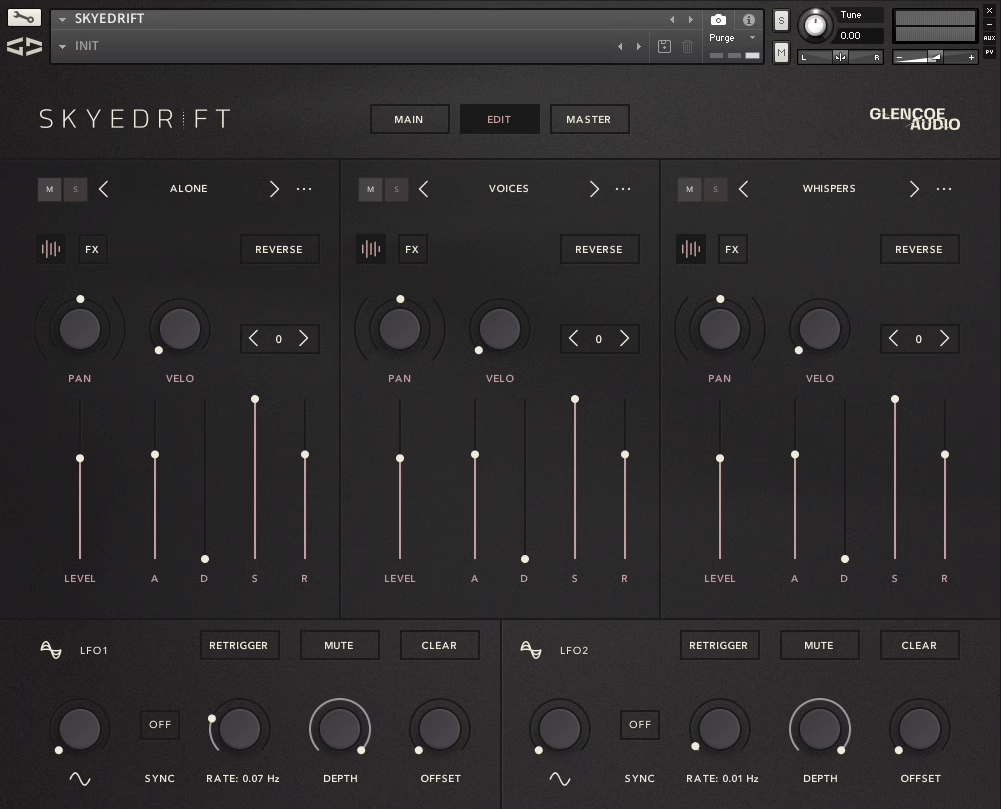Click the LFO2 wave icon

531,650
